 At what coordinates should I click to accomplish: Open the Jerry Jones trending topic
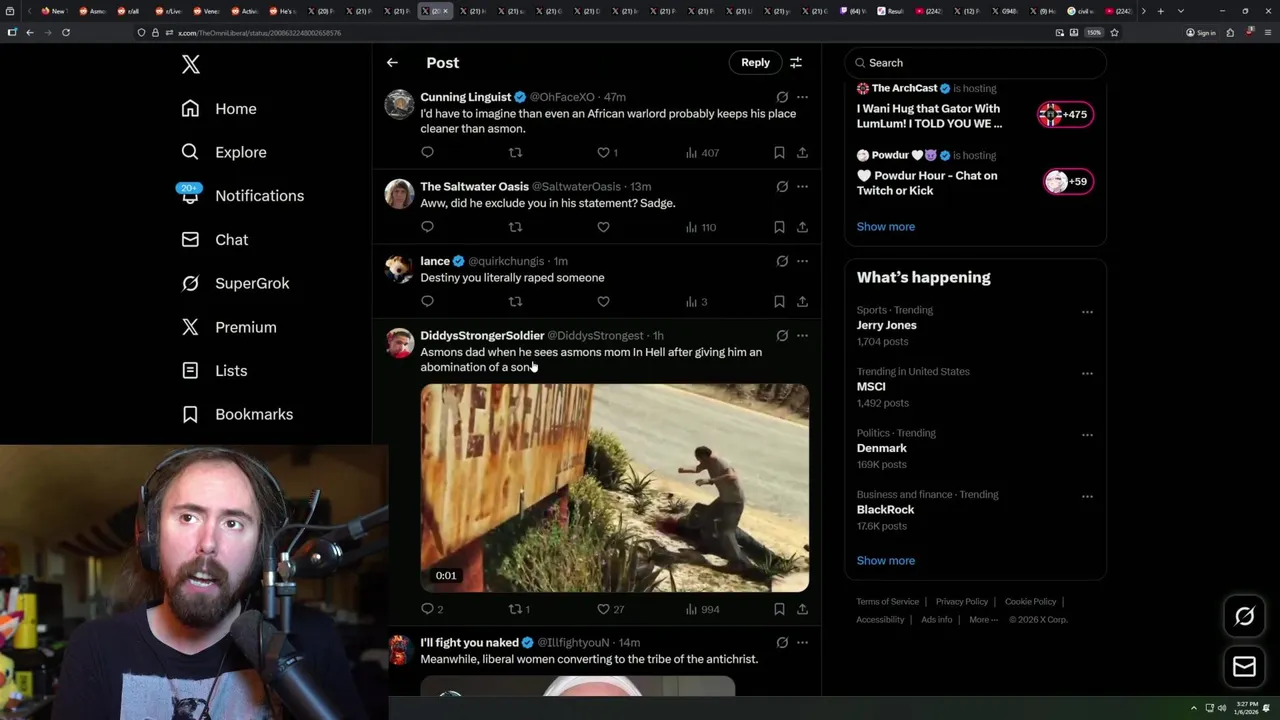886,325
